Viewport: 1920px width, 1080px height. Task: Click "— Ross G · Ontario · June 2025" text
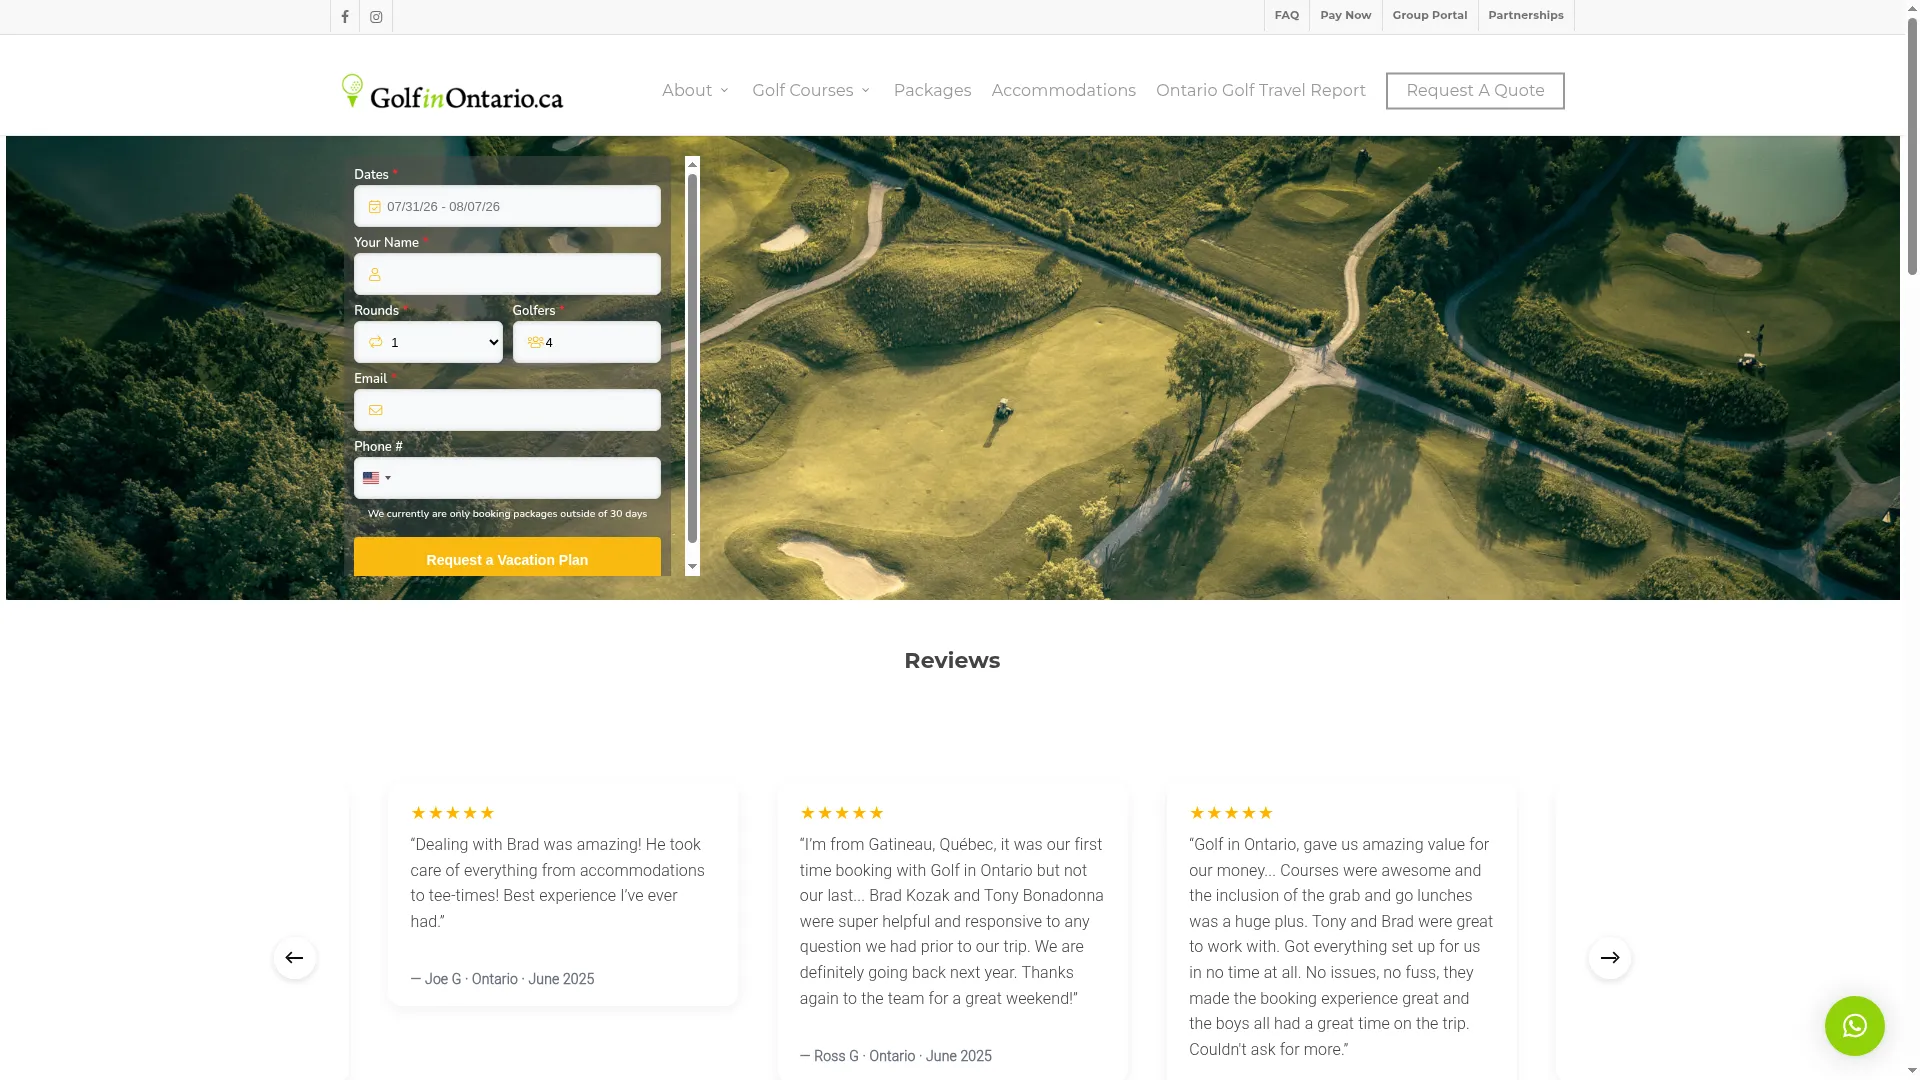pyautogui.click(x=896, y=1056)
